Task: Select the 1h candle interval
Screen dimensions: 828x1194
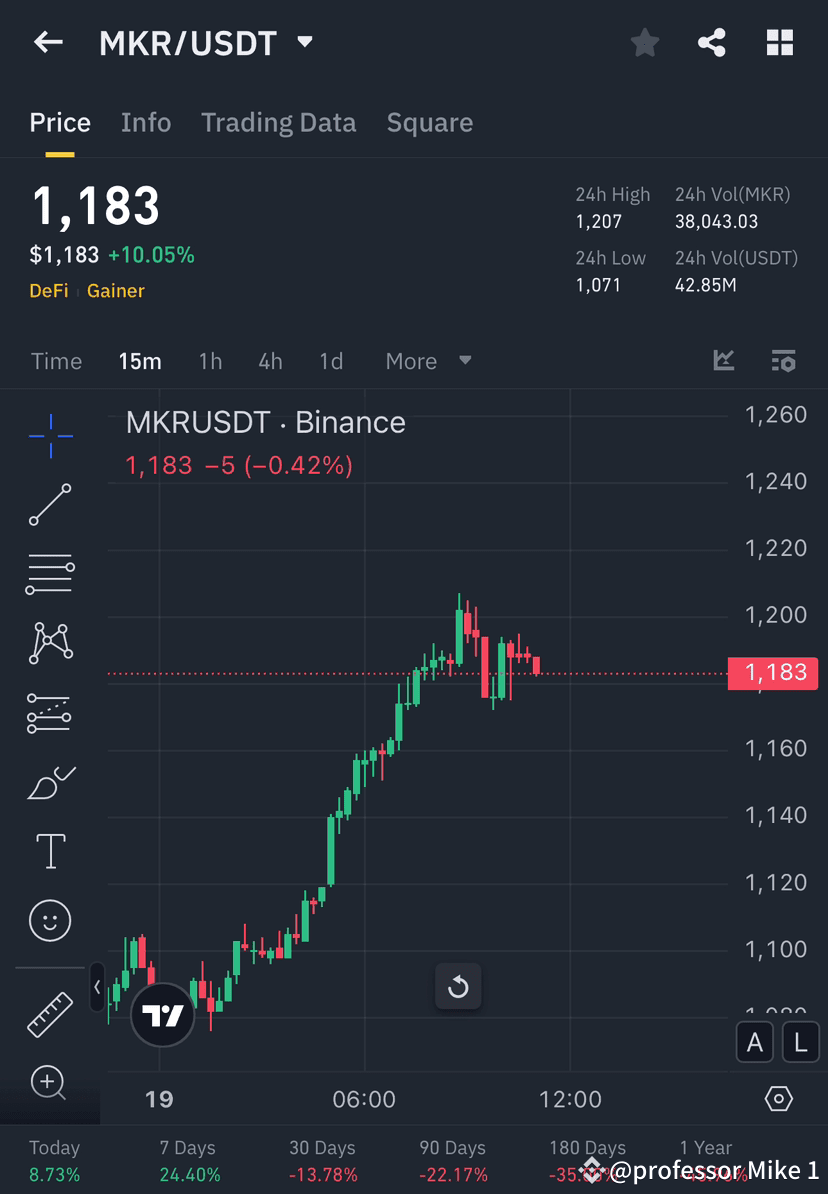Action: [x=210, y=361]
